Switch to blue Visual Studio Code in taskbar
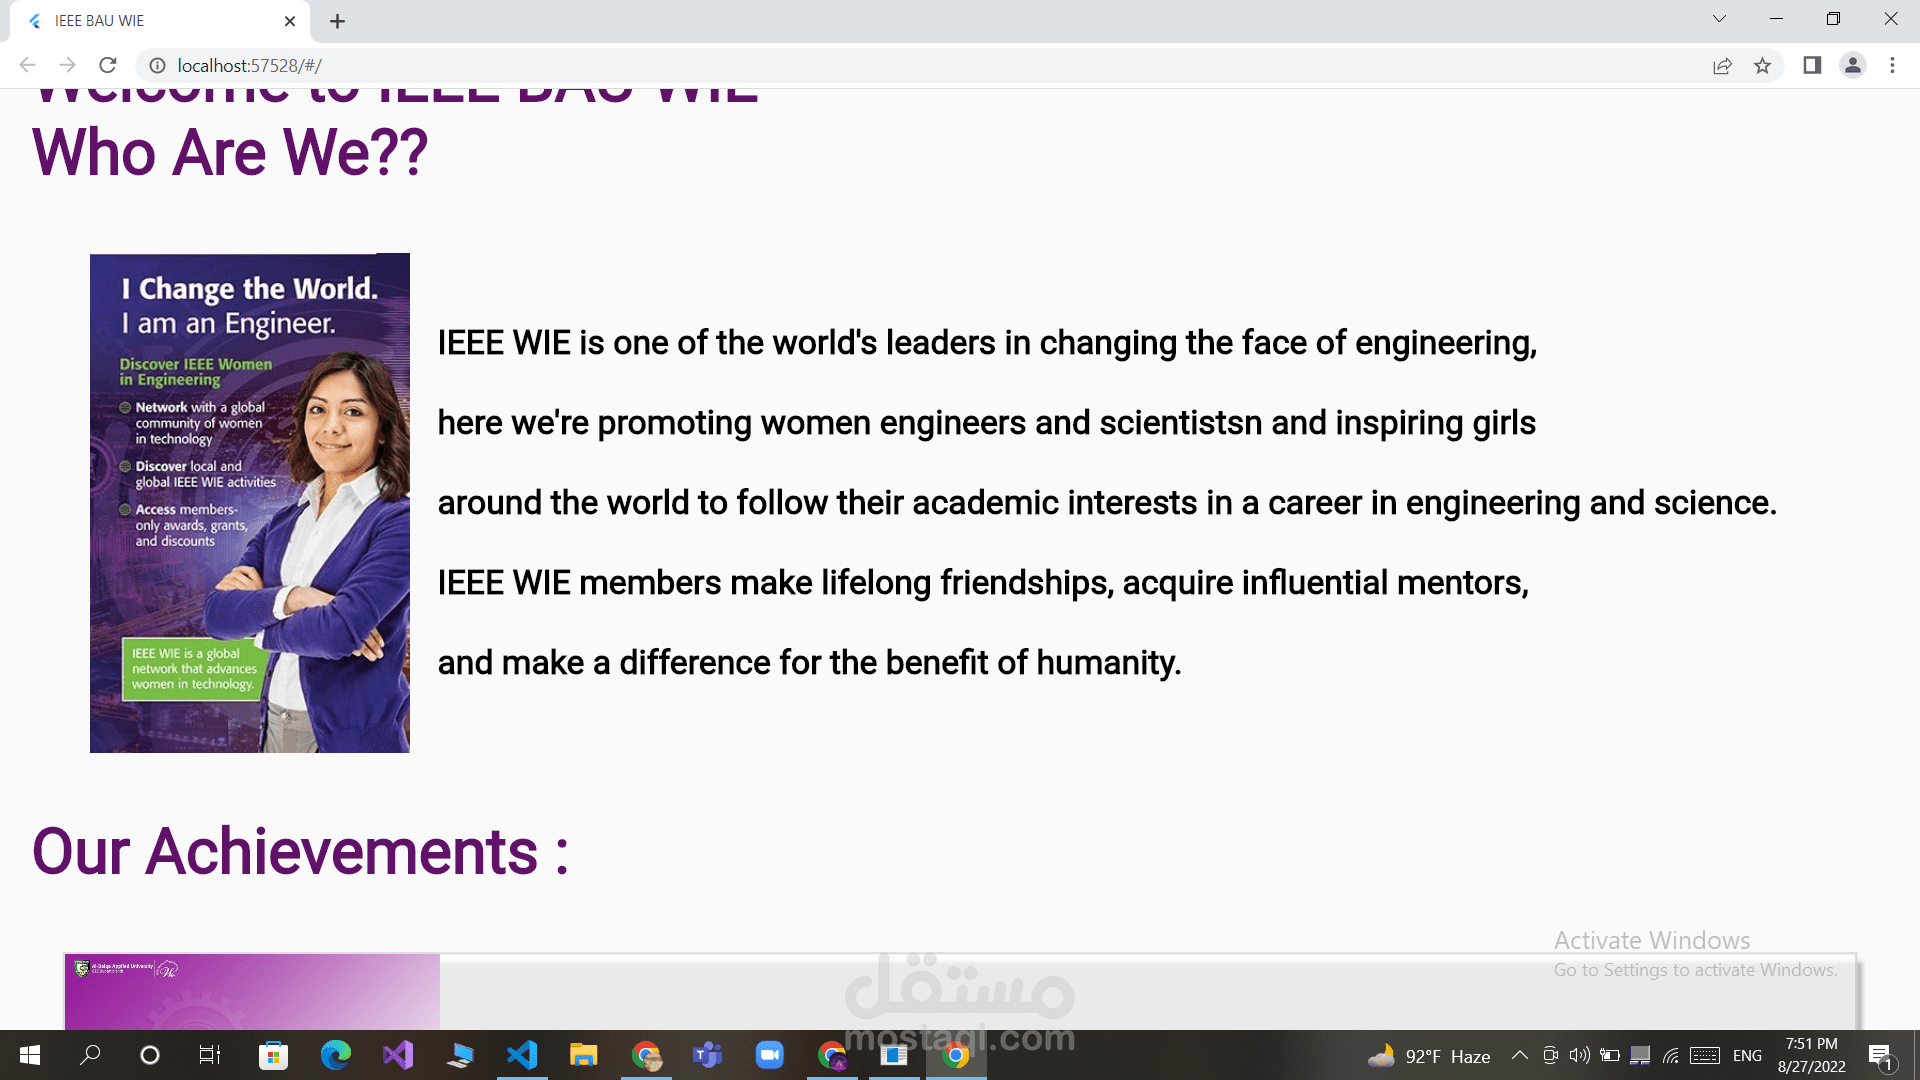The width and height of the screenshot is (1920, 1080). [522, 1055]
